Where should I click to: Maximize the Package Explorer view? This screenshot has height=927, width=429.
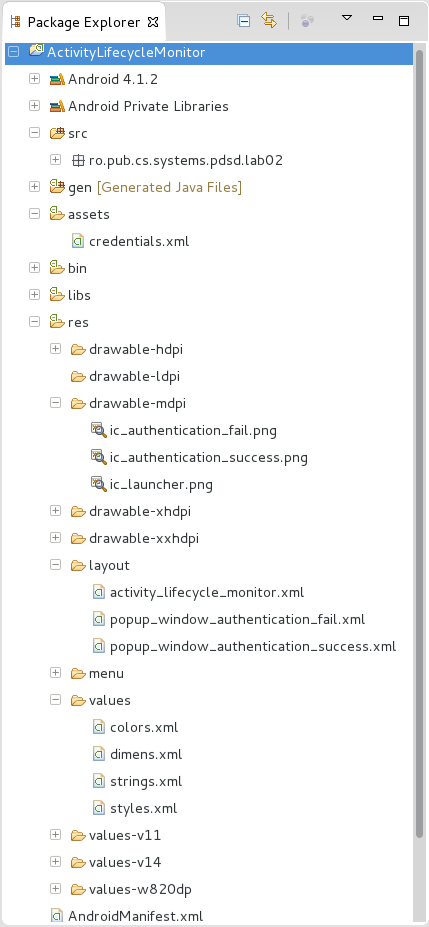pos(404,21)
